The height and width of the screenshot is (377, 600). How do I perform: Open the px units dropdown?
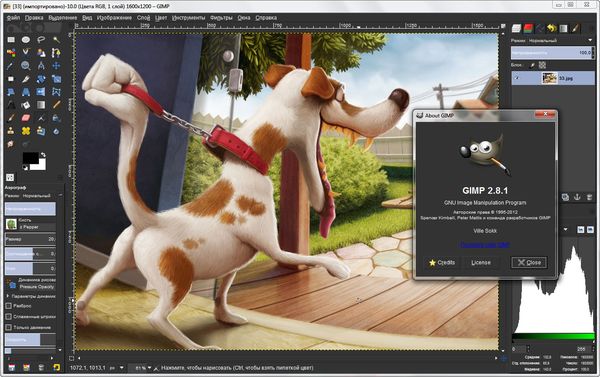[x=121, y=368]
